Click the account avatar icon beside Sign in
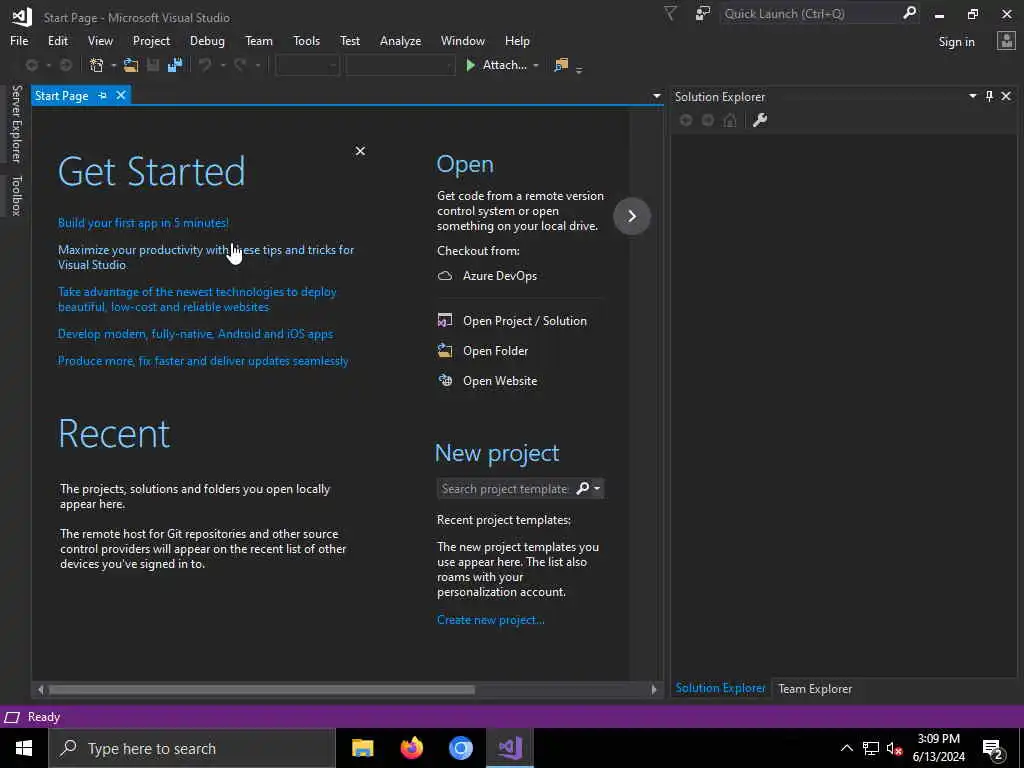1024x768 pixels. pyautogui.click(x=1006, y=41)
